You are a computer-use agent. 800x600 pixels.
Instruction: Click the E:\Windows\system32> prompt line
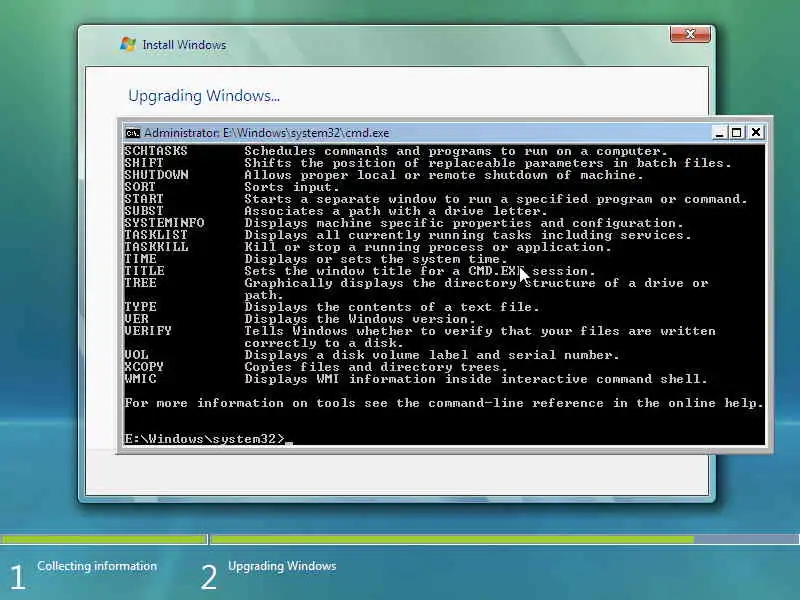(209, 439)
